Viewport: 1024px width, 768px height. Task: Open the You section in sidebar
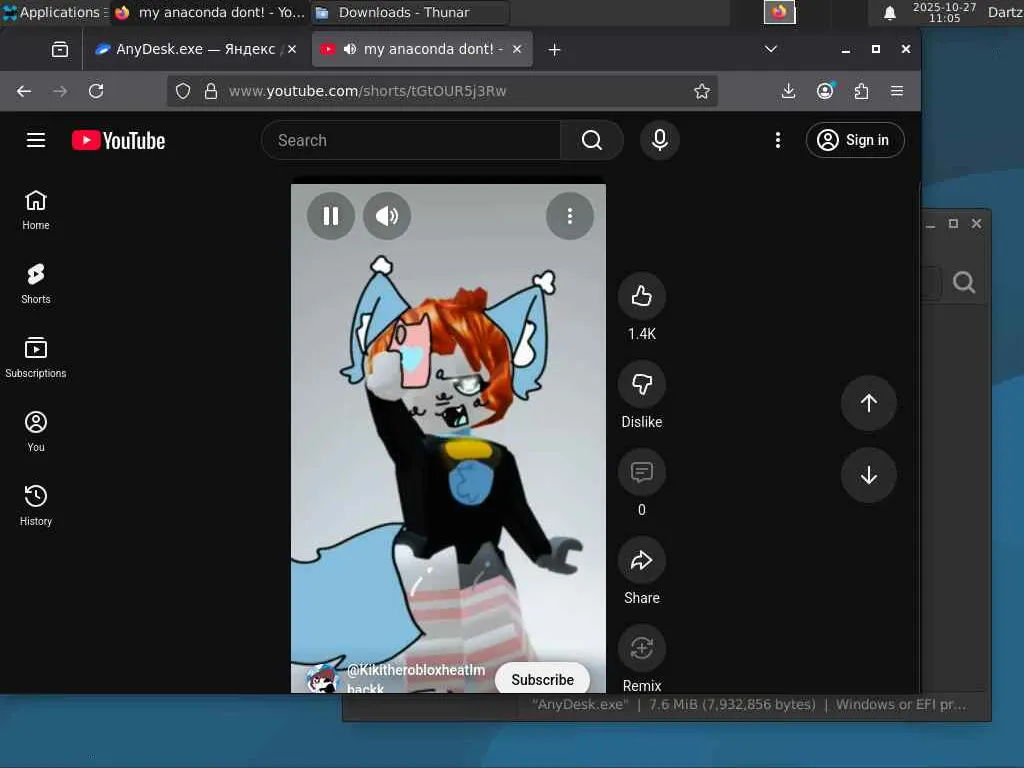(36, 431)
